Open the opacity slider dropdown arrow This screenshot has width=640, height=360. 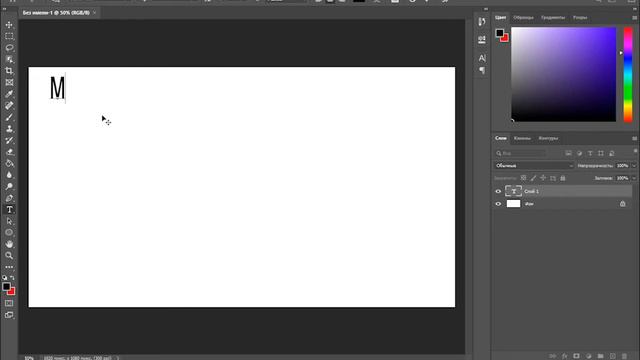click(x=634, y=166)
